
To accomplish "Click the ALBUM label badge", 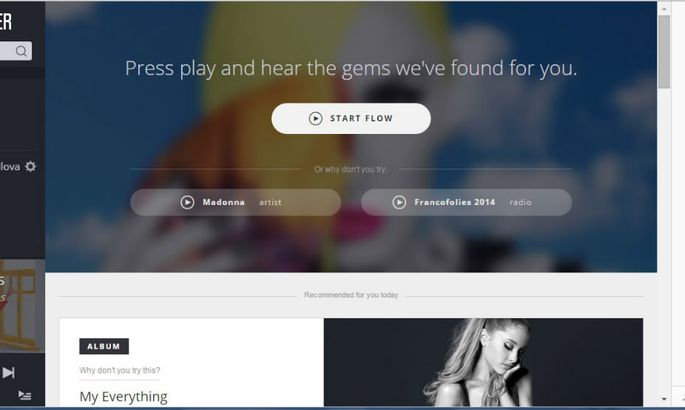I will tap(104, 346).
